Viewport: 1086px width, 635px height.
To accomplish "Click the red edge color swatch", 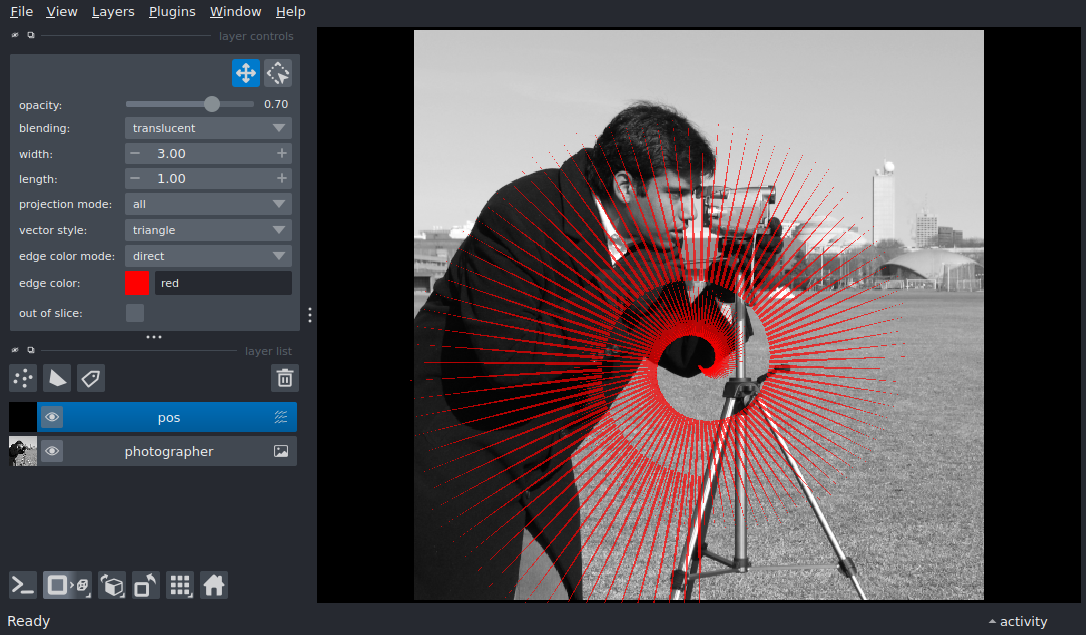I will pyautogui.click(x=138, y=283).
